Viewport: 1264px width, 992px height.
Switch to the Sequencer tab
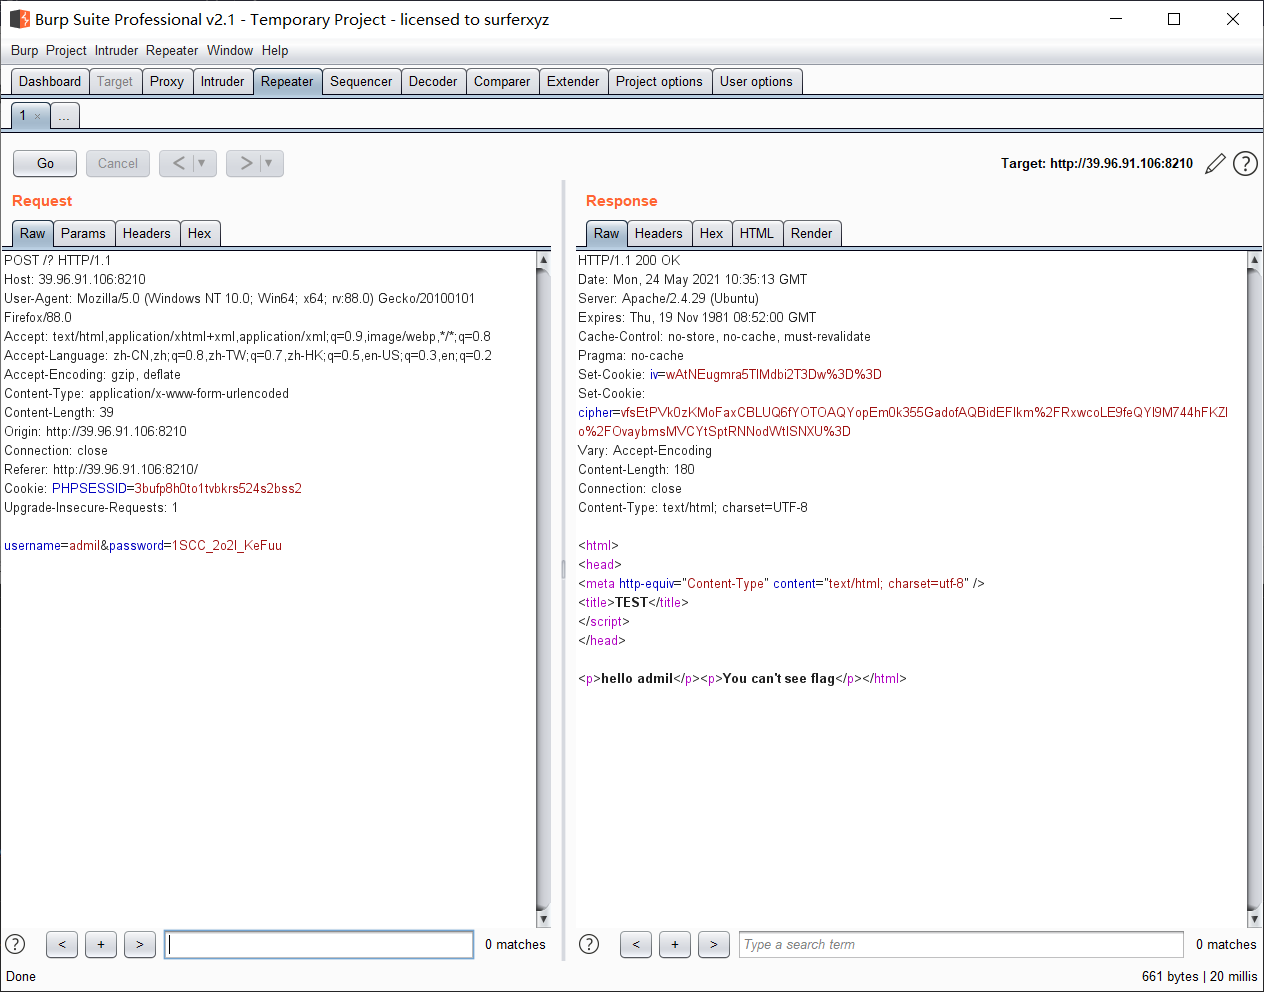(x=361, y=82)
